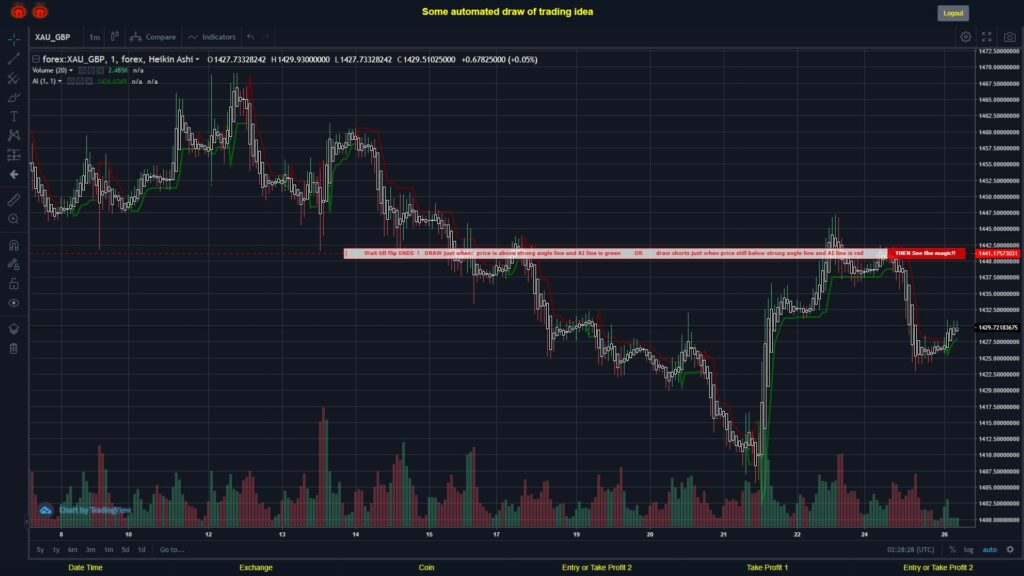Click the Exchange column header
Viewport: 1024px width, 576px height.
[256, 568]
